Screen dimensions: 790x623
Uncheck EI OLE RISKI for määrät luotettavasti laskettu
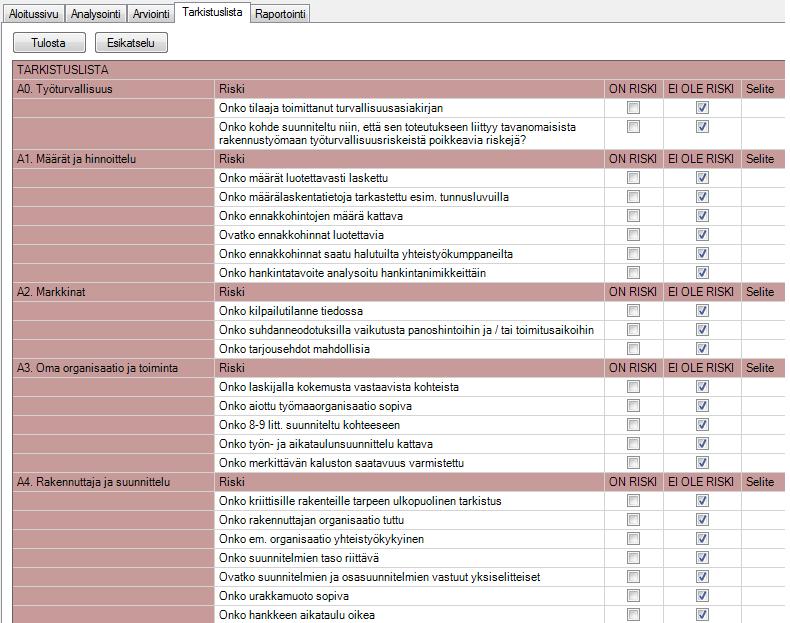pyautogui.click(x=702, y=178)
